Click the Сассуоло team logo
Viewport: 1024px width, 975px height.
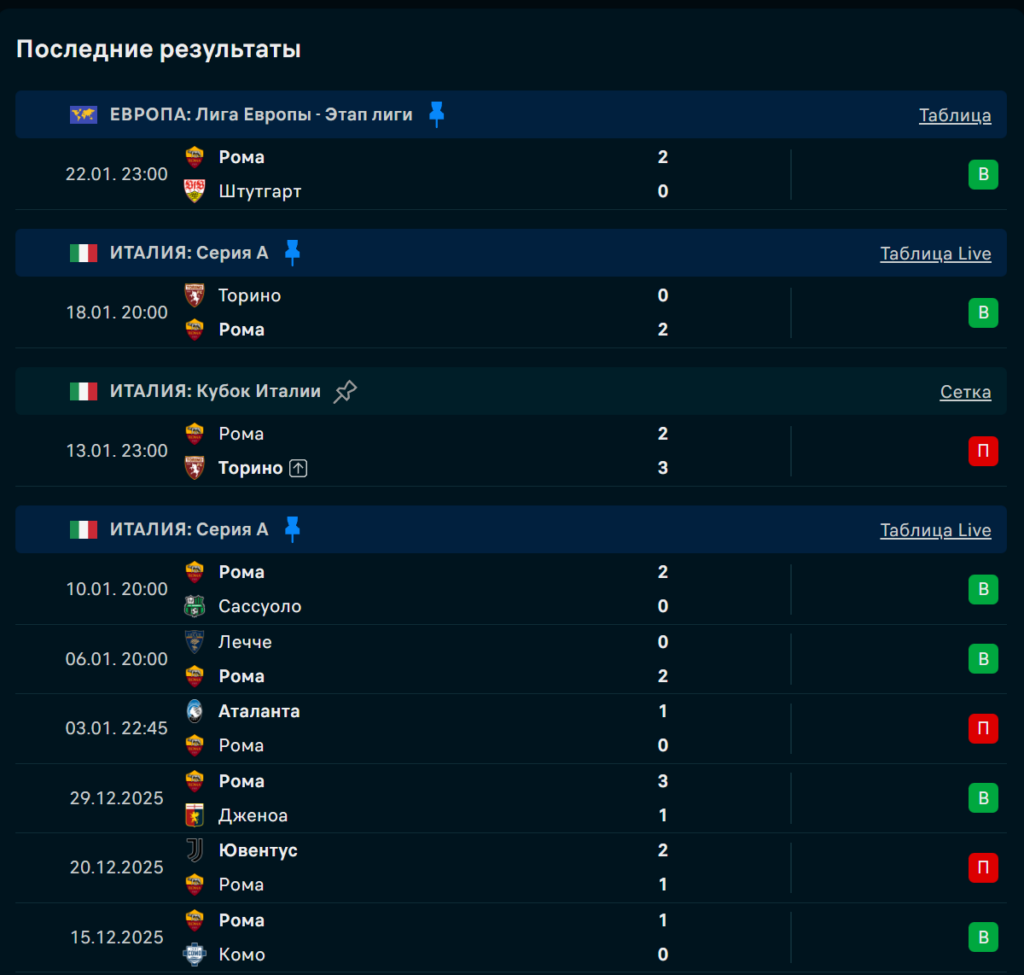coord(195,606)
